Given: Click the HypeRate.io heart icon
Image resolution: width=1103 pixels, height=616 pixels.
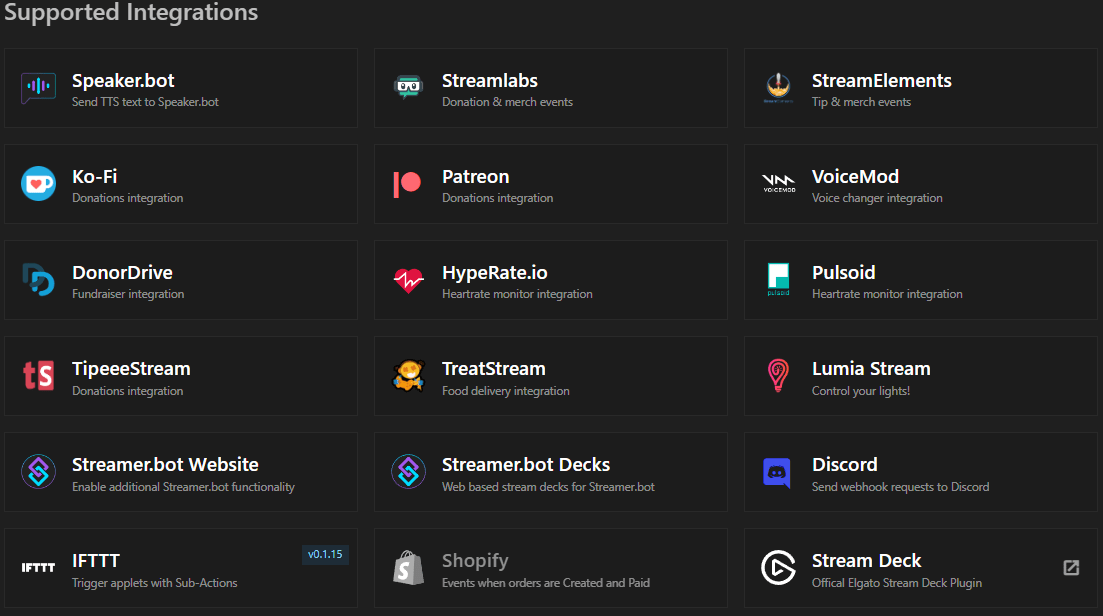Looking at the screenshot, I should click(x=408, y=281).
